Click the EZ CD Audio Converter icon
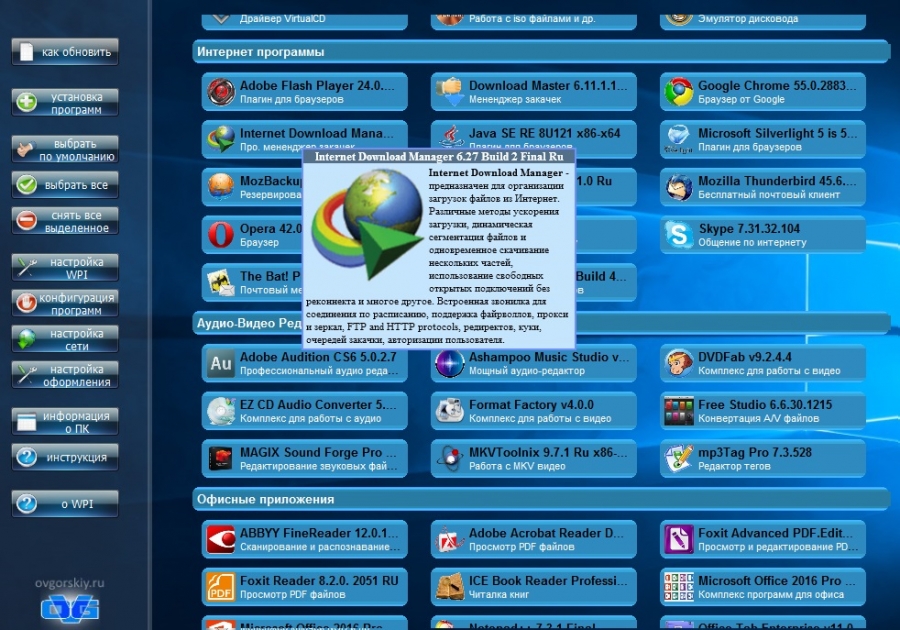 click(221, 411)
